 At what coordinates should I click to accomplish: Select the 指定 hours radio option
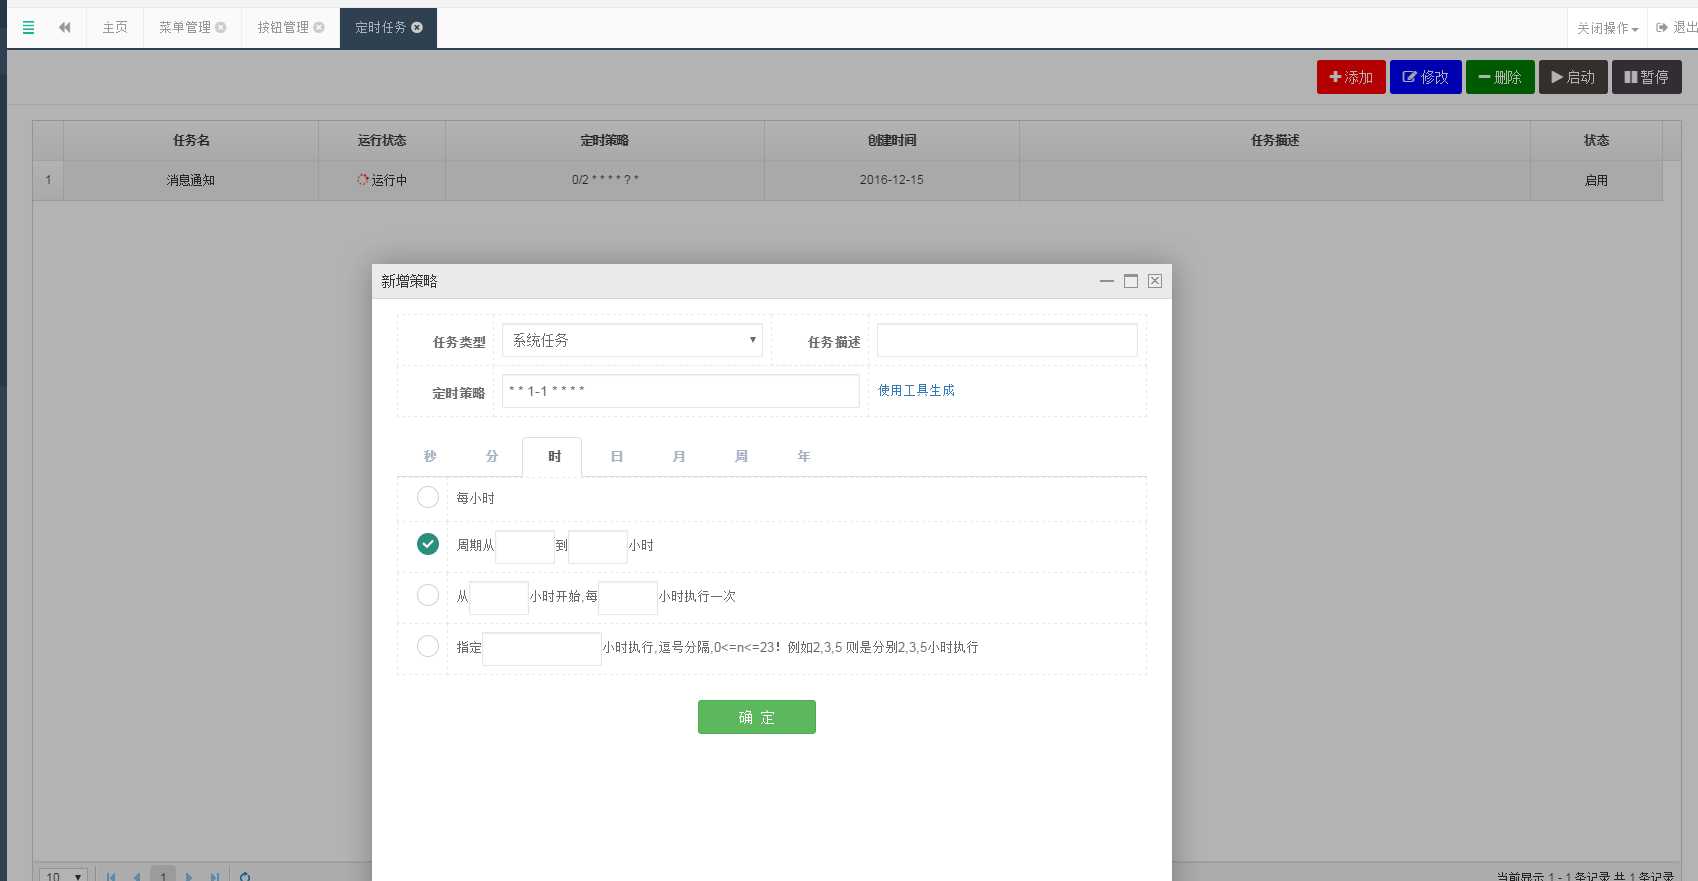428,646
